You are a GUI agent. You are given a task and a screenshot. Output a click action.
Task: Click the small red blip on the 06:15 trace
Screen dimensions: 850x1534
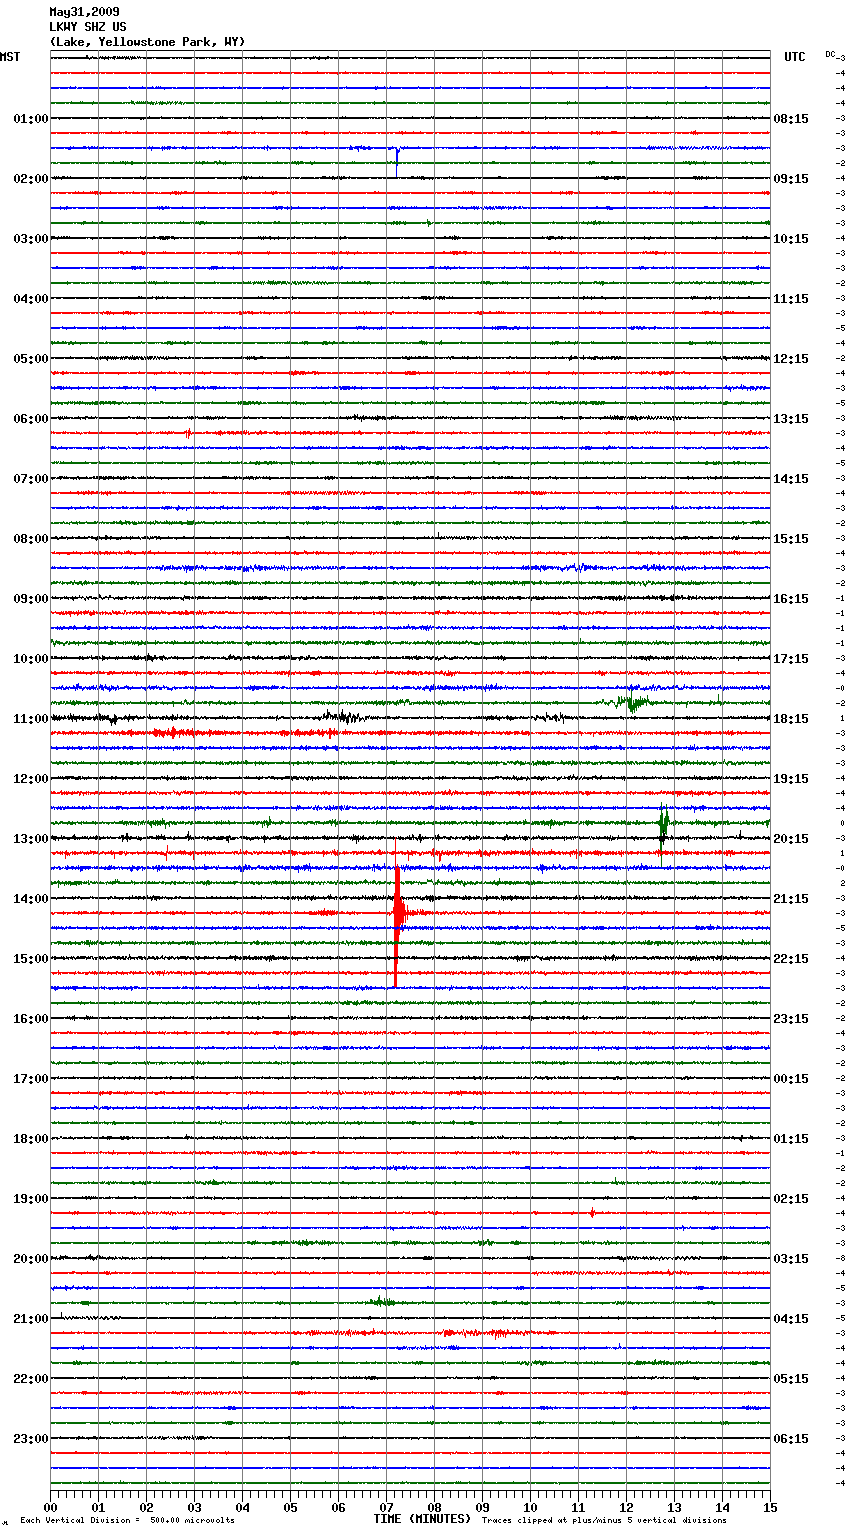point(188,433)
